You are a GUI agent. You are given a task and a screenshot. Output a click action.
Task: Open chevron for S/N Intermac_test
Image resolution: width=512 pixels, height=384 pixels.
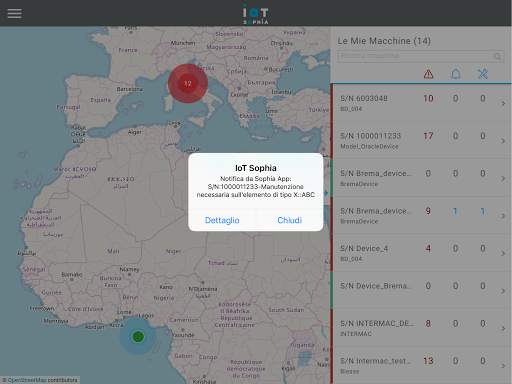[x=503, y=366]
